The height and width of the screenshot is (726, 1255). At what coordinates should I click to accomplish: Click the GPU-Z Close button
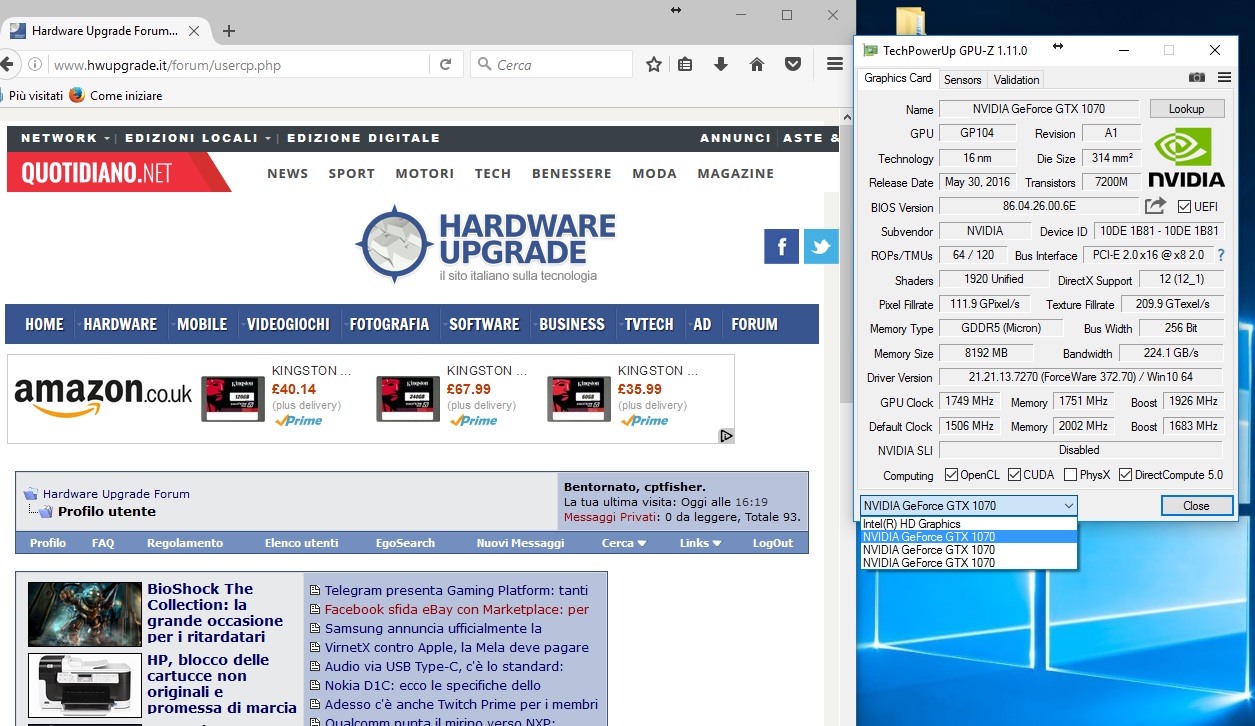[x=1196, y=506]
